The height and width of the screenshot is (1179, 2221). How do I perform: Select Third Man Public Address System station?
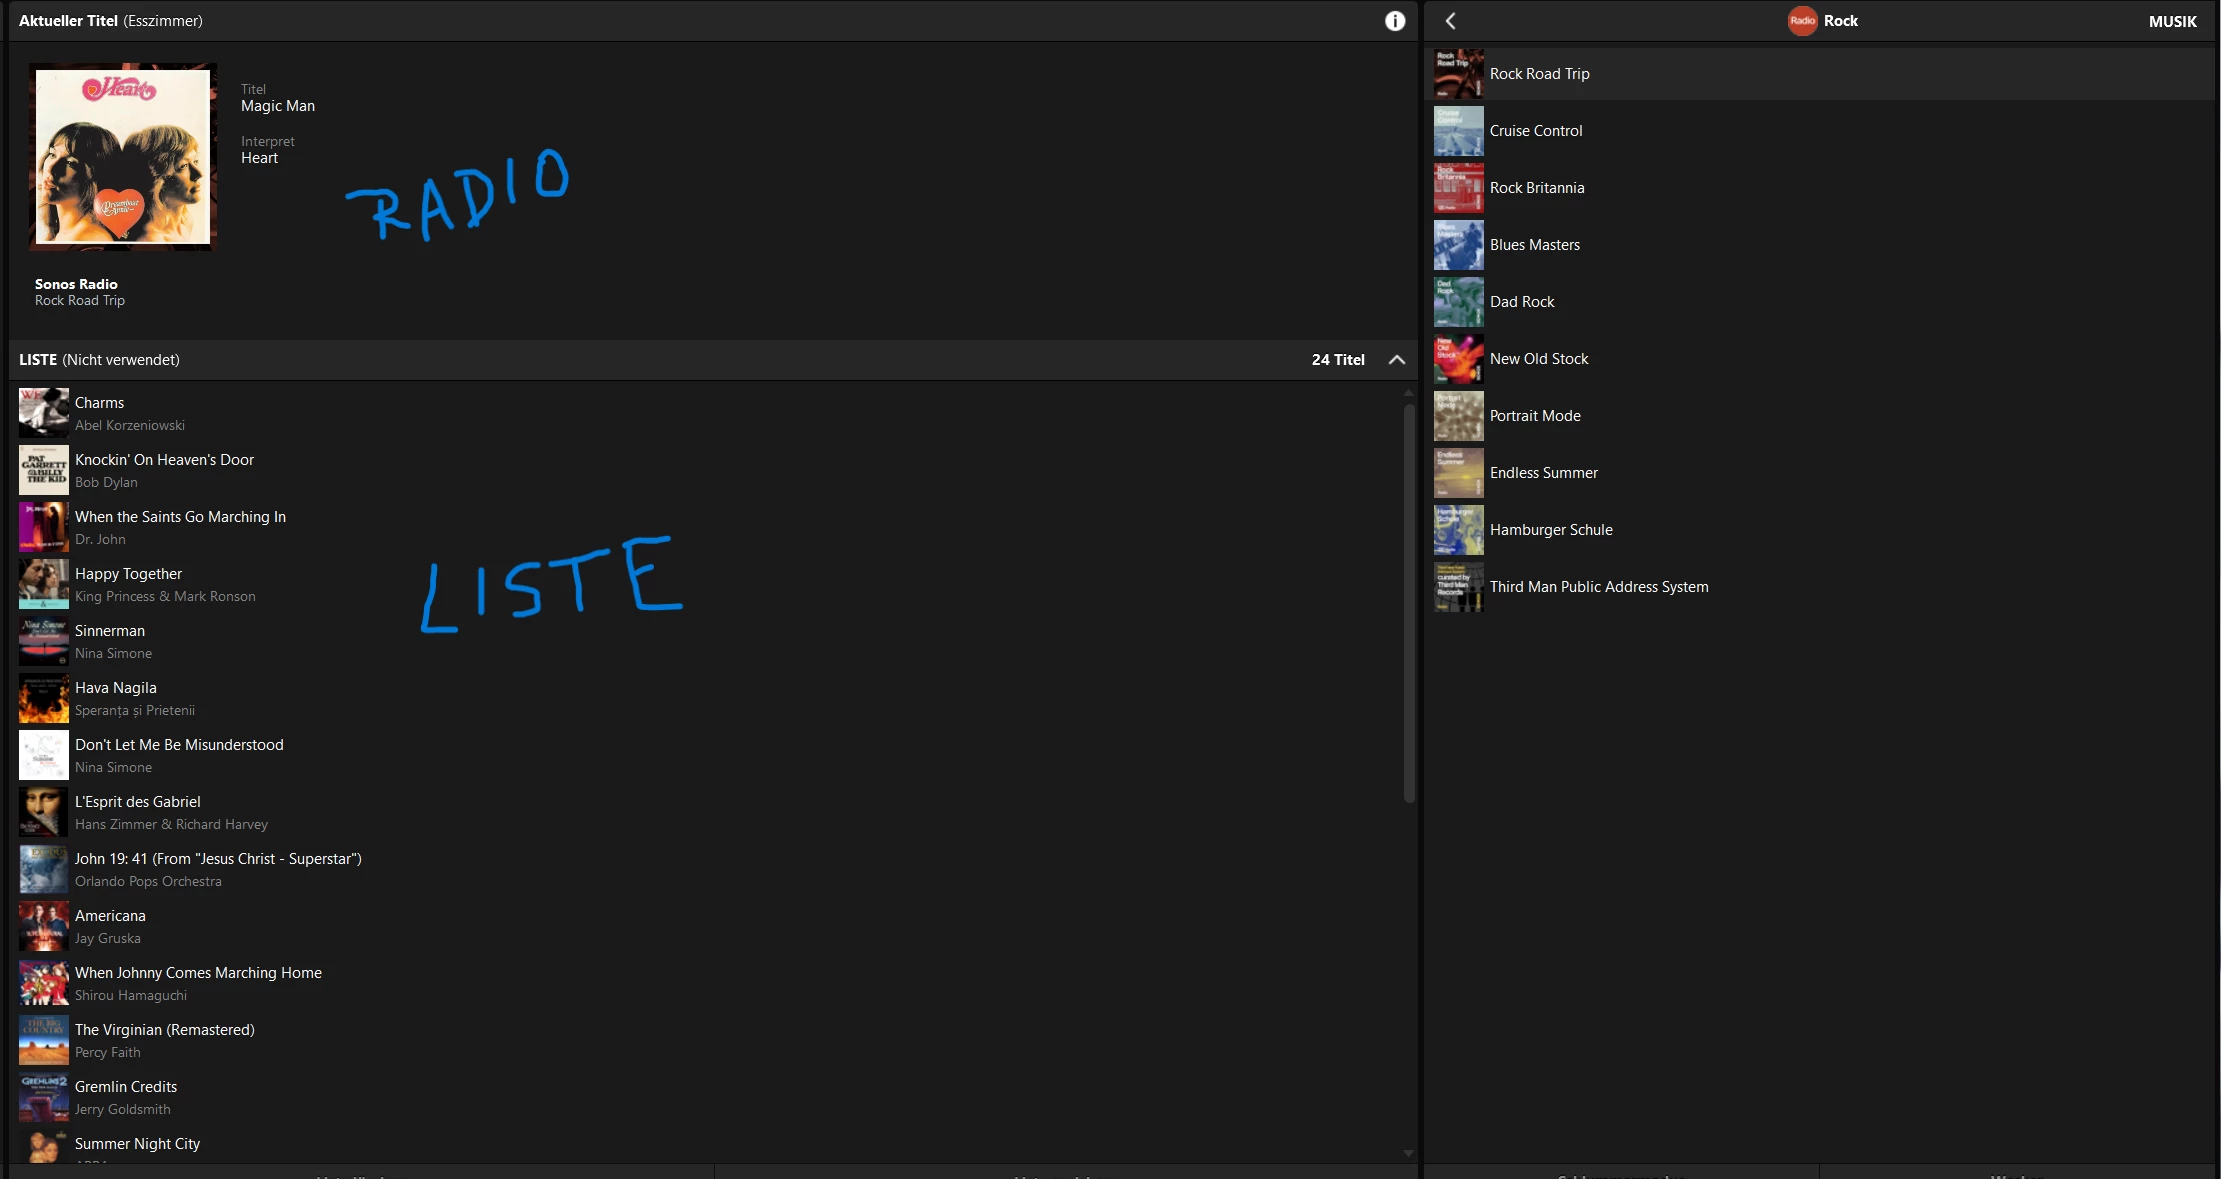point(1819,587)
